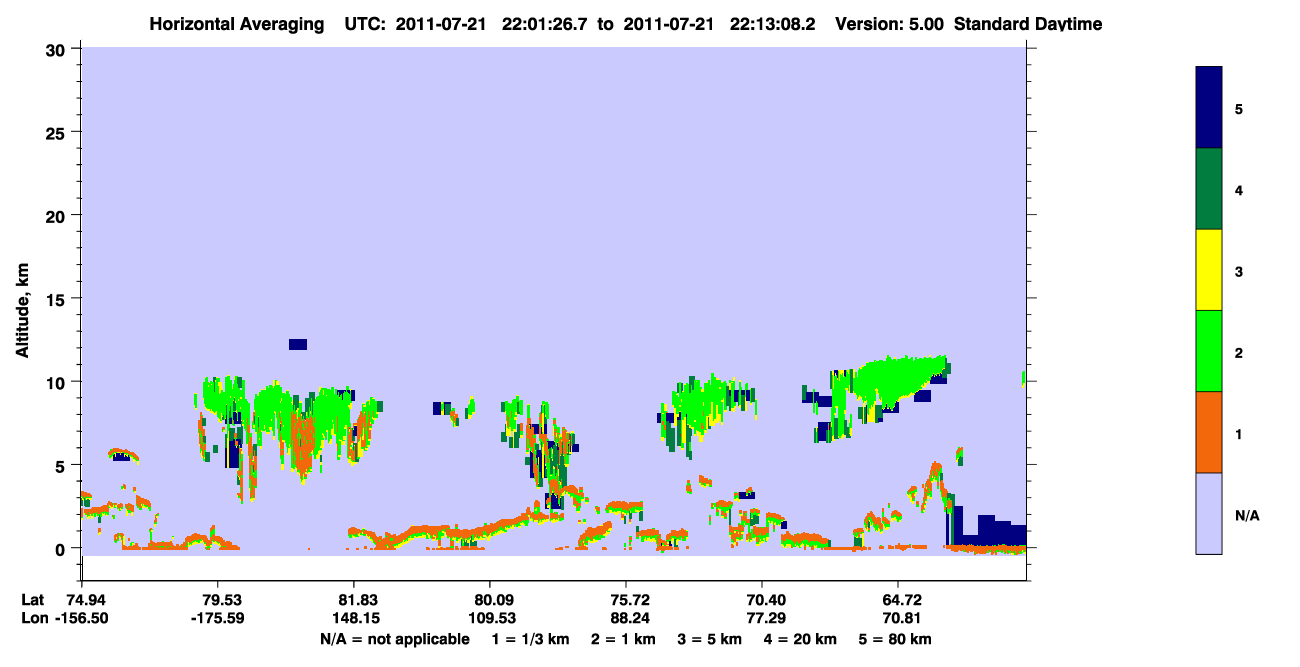Click the '5 = 80 km' legend entry
Image resolution: width=1300 pixels, height=667 pixels.
pyautogui.click(x=896, y=639)
